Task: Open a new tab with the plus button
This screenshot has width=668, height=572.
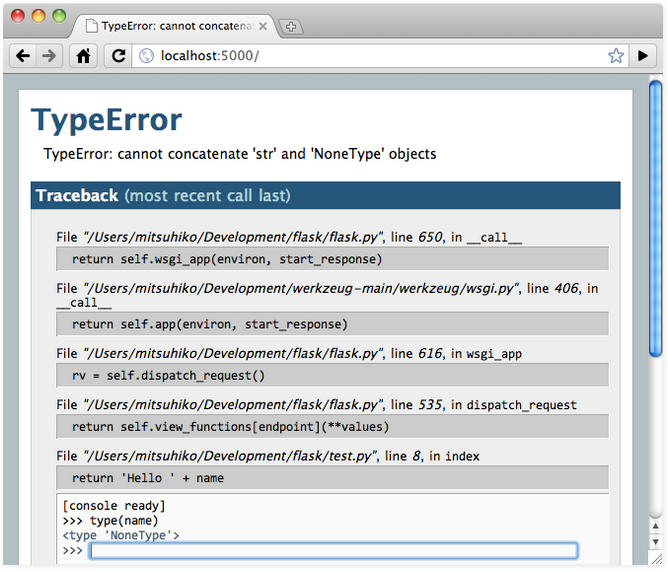Action: [291, 26]
